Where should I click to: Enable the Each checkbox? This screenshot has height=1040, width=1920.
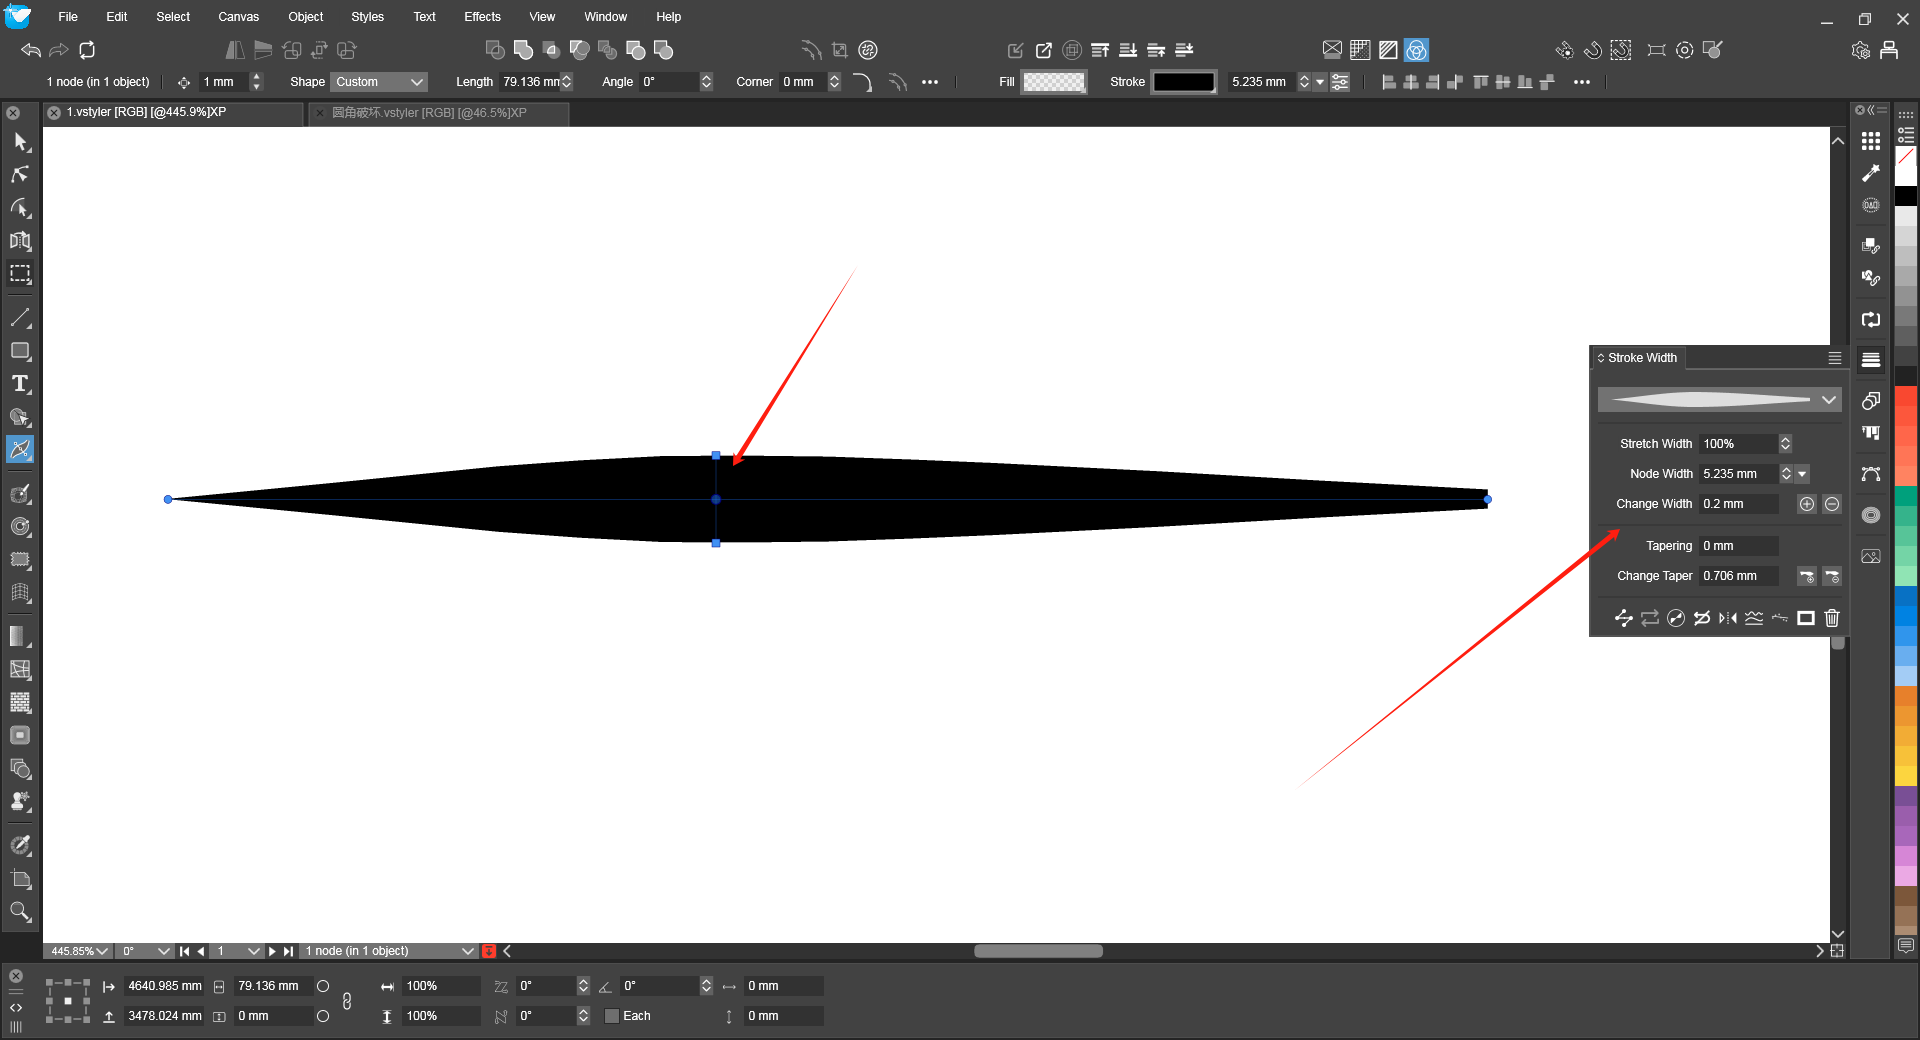tap(612, 1016)
